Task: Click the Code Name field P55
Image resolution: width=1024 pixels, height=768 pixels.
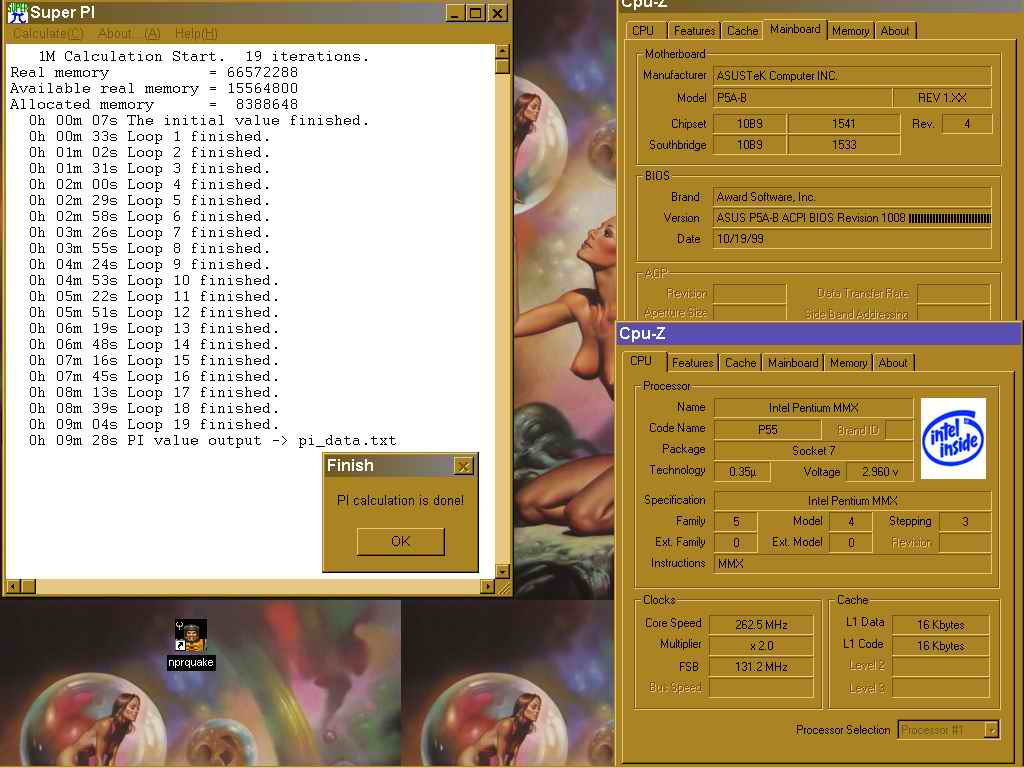Action: [767, 430]
